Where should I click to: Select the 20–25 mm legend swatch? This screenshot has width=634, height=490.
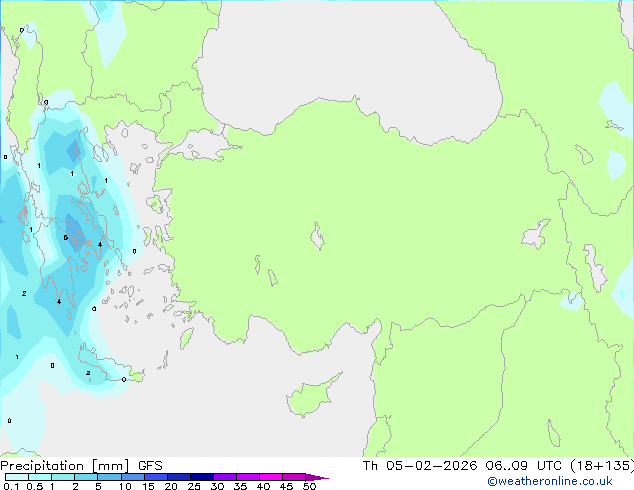click(179, 477)
